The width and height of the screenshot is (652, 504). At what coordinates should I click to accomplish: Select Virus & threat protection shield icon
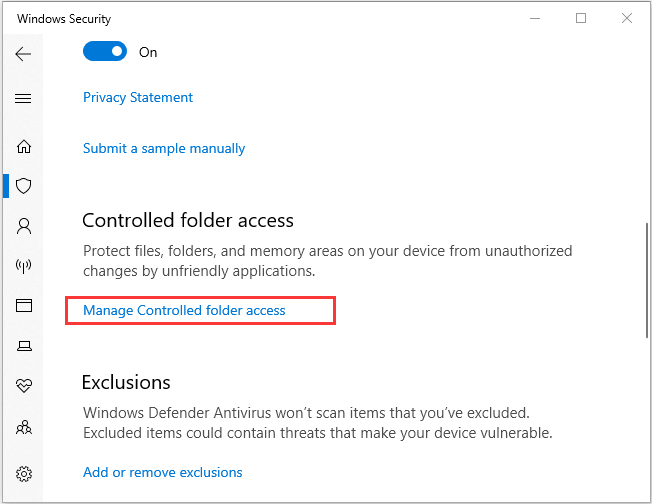24,186
